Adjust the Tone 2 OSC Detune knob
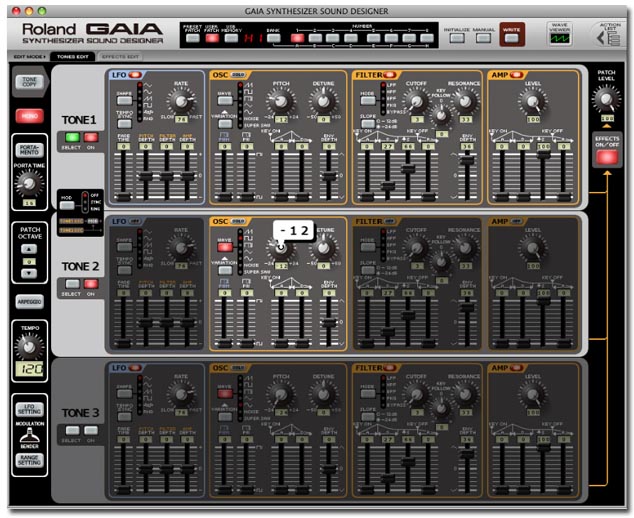This screenshot has height=518, width=634. tap(323, 247)
